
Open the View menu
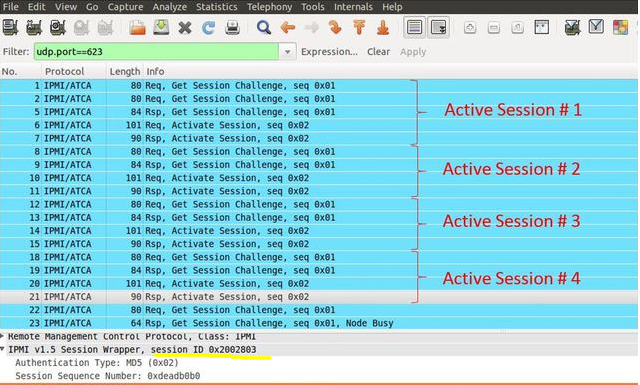pos(66,7)
